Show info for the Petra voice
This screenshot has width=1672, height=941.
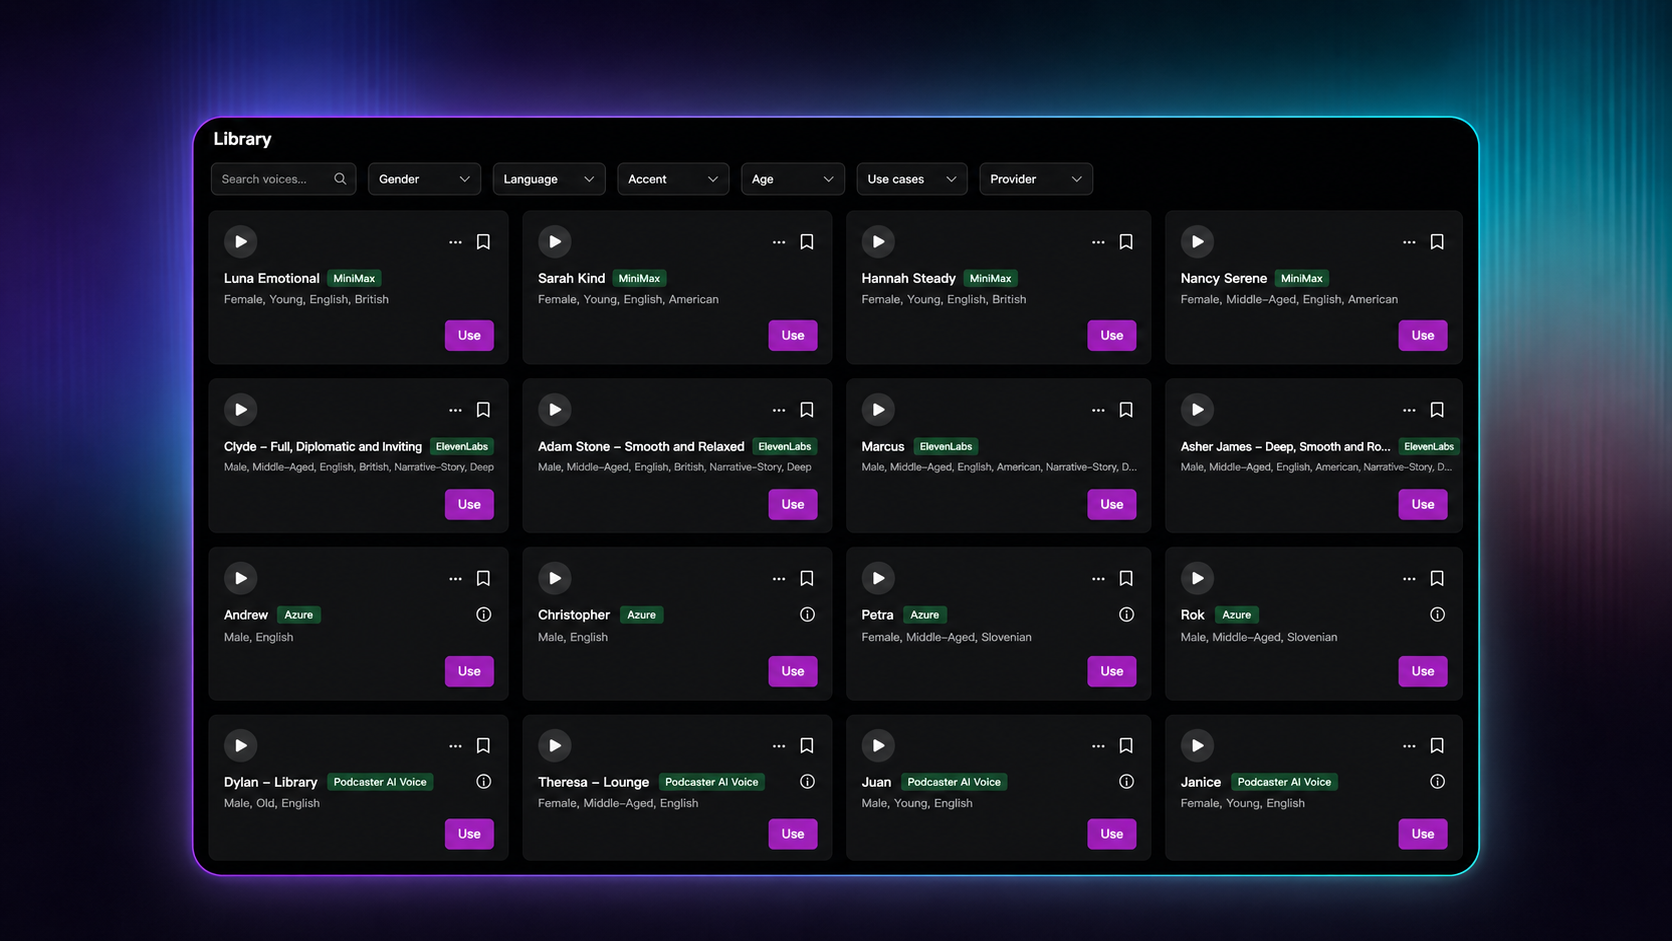coord(1126,614)
